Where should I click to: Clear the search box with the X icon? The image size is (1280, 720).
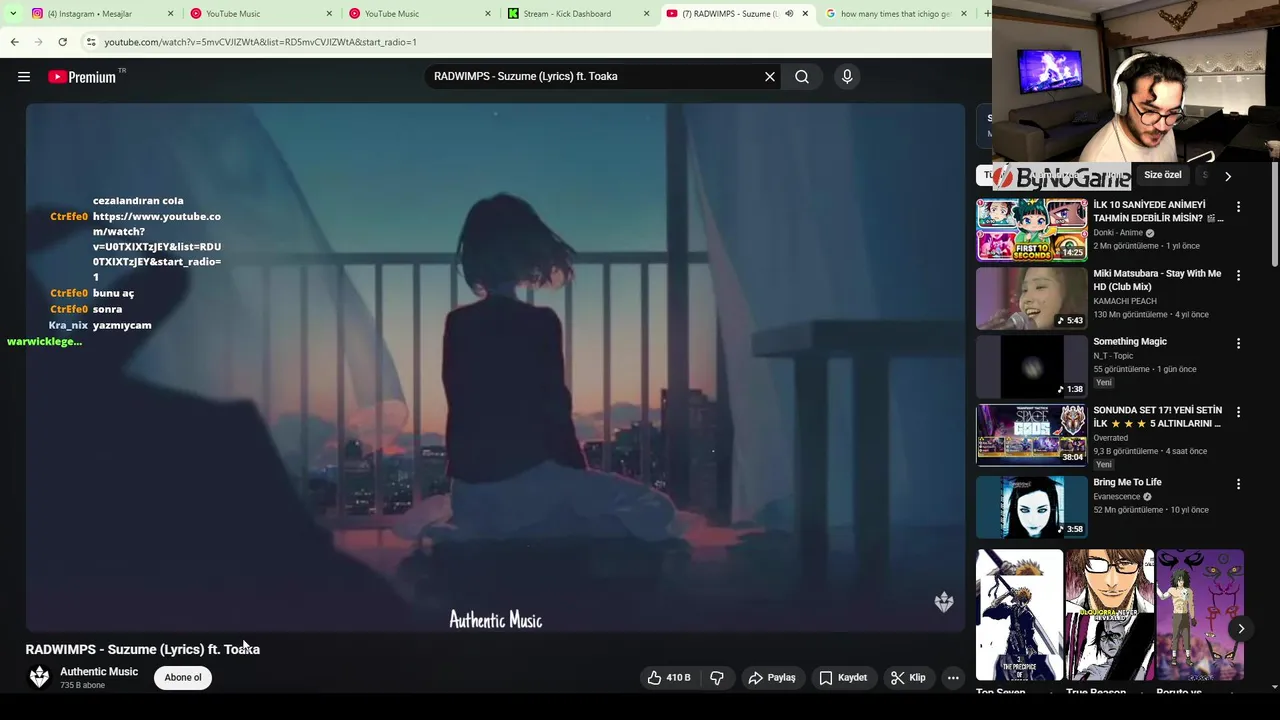[770, 77]
